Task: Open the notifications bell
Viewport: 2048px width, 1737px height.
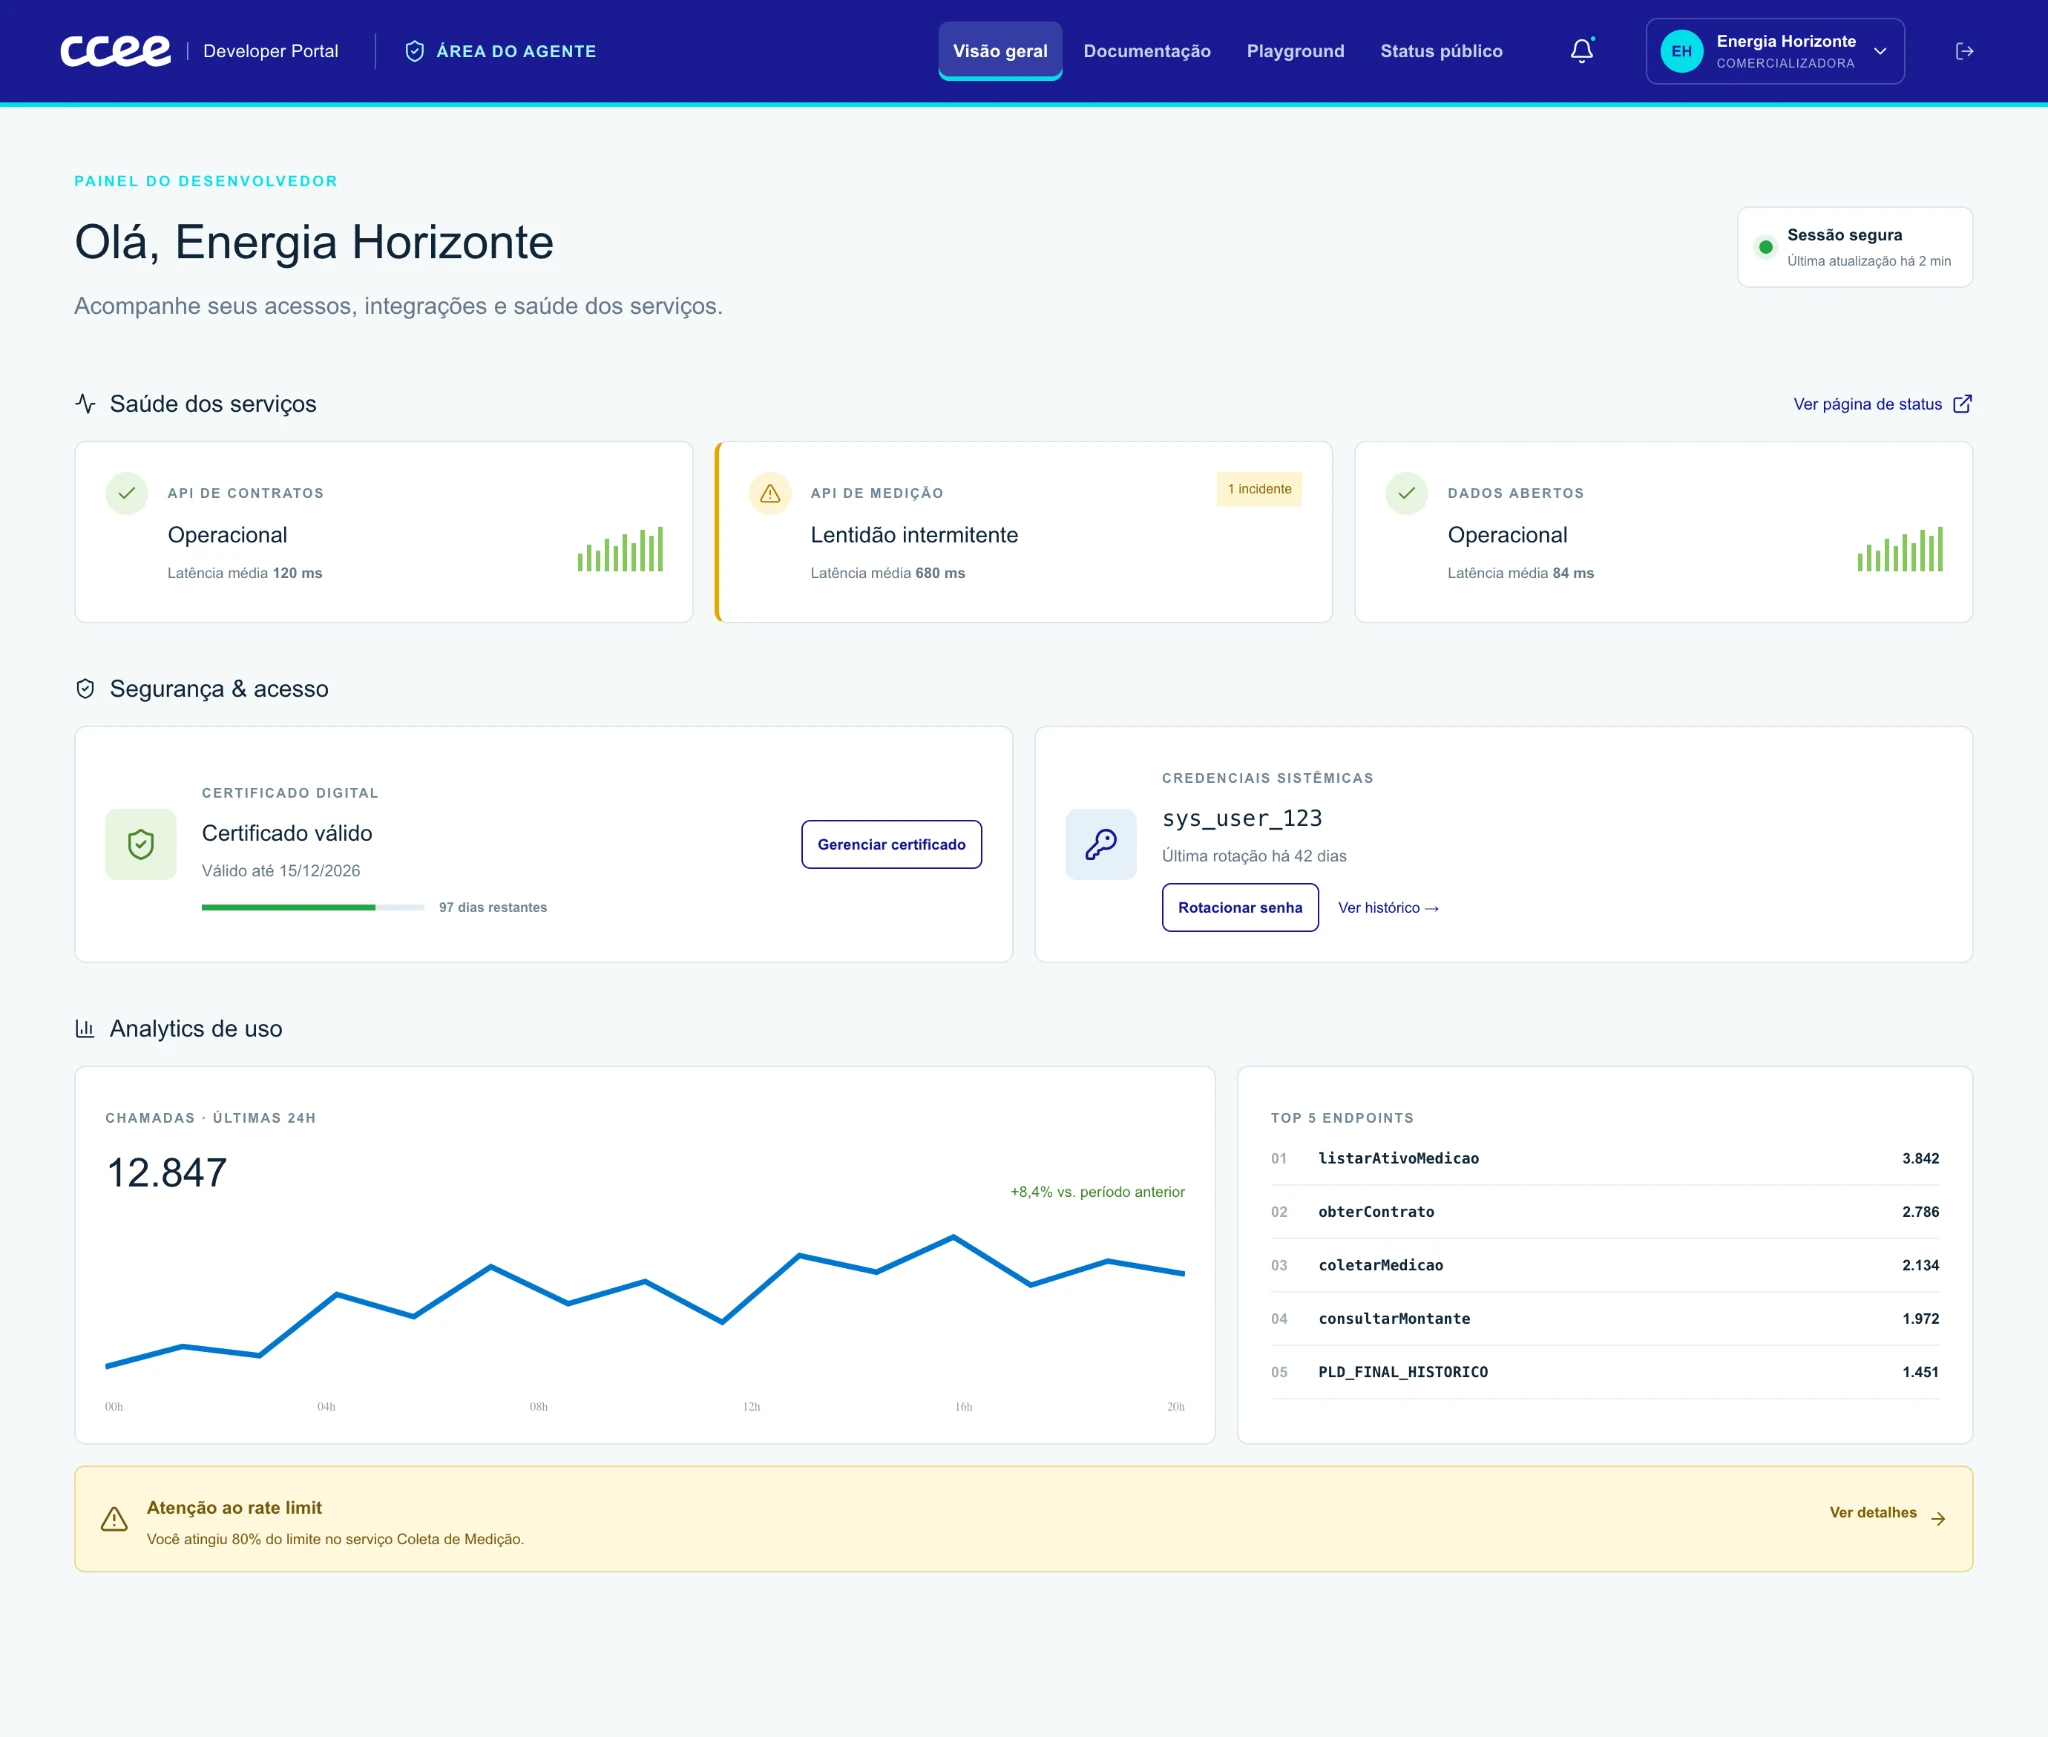Action: (x=1581, y=51)
